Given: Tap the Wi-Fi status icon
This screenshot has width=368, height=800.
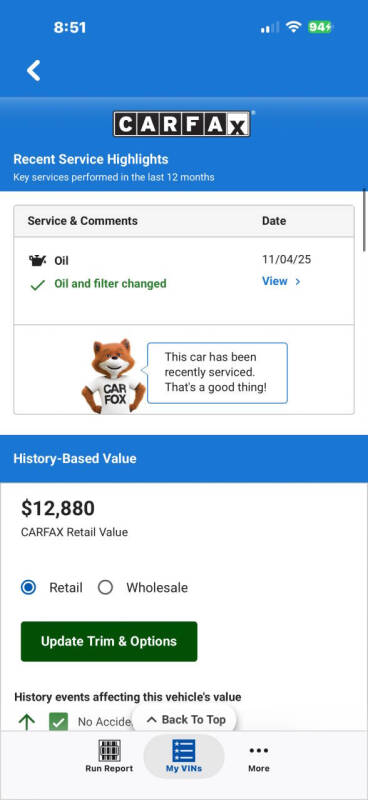Looking at the screenshot, I should (x=293, y=27).
